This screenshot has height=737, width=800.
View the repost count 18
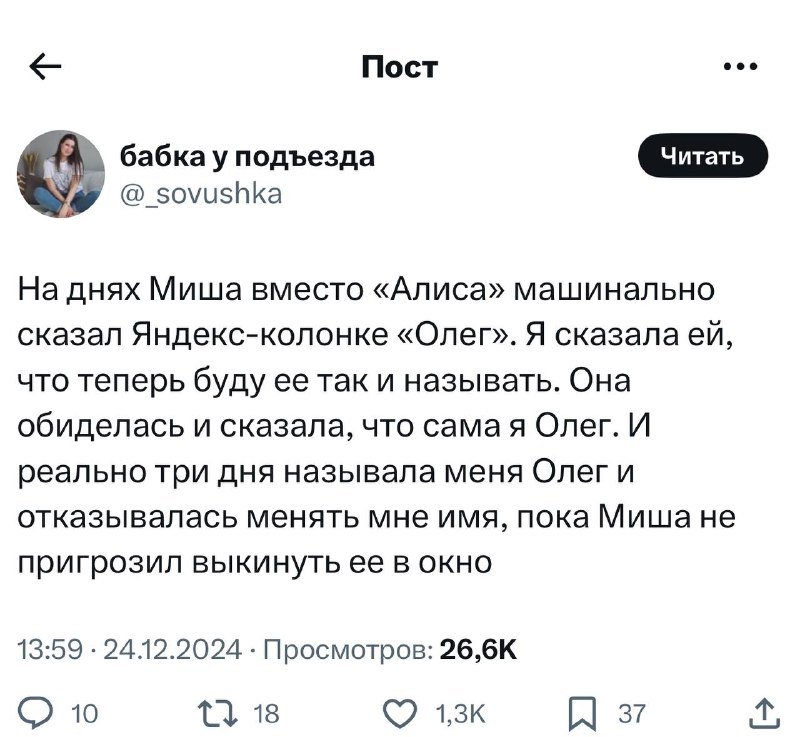[x=266, y=714]
